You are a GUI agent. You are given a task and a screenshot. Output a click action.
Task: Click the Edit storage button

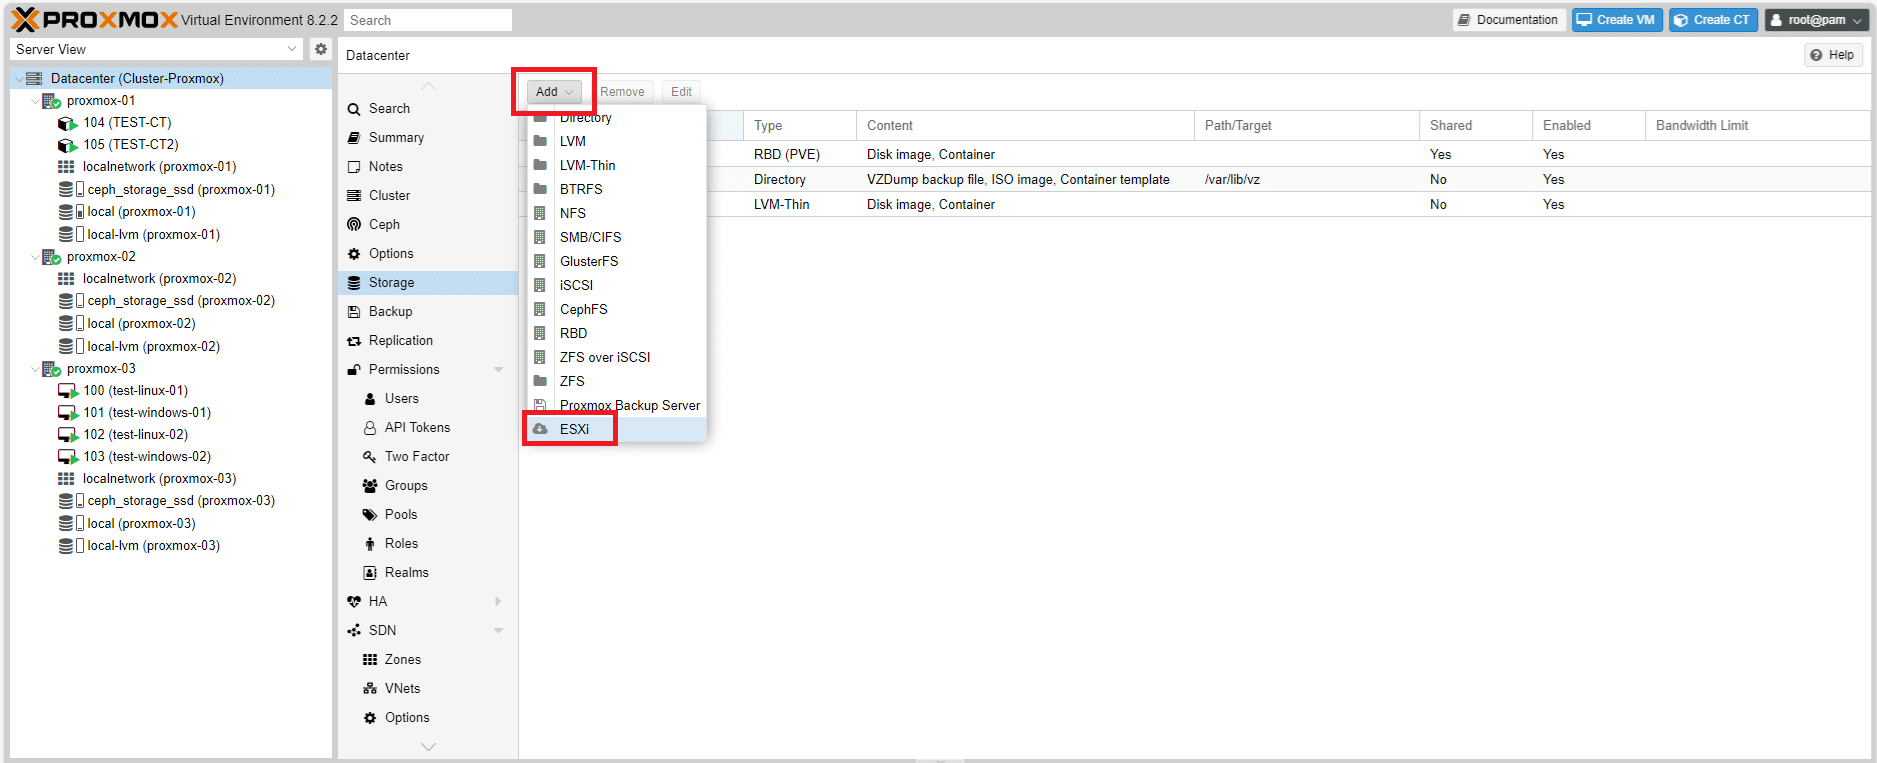coord(681,92)
